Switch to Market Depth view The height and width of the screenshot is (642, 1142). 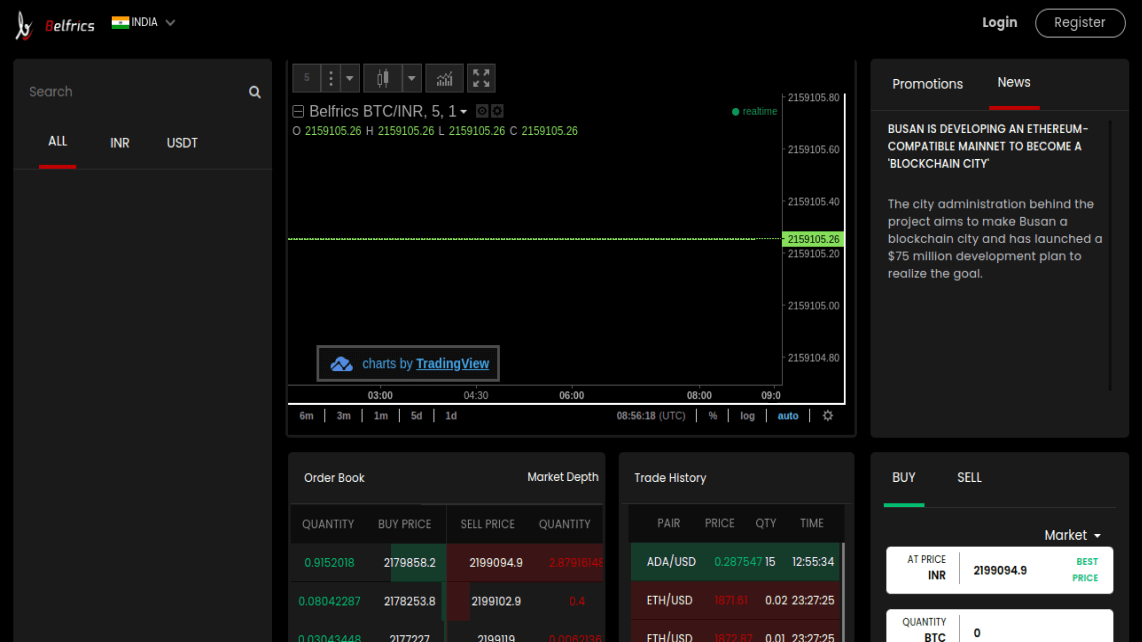coord(563,477)
